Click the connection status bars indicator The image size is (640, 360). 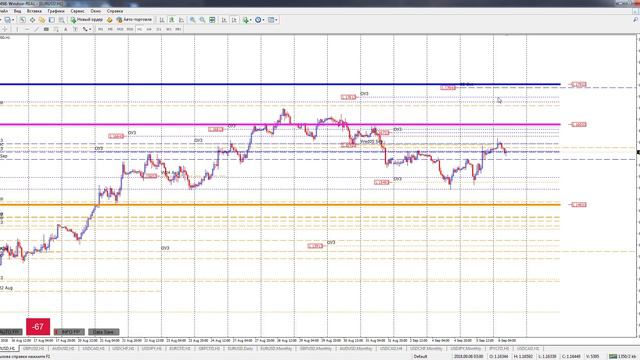point(613,356)
